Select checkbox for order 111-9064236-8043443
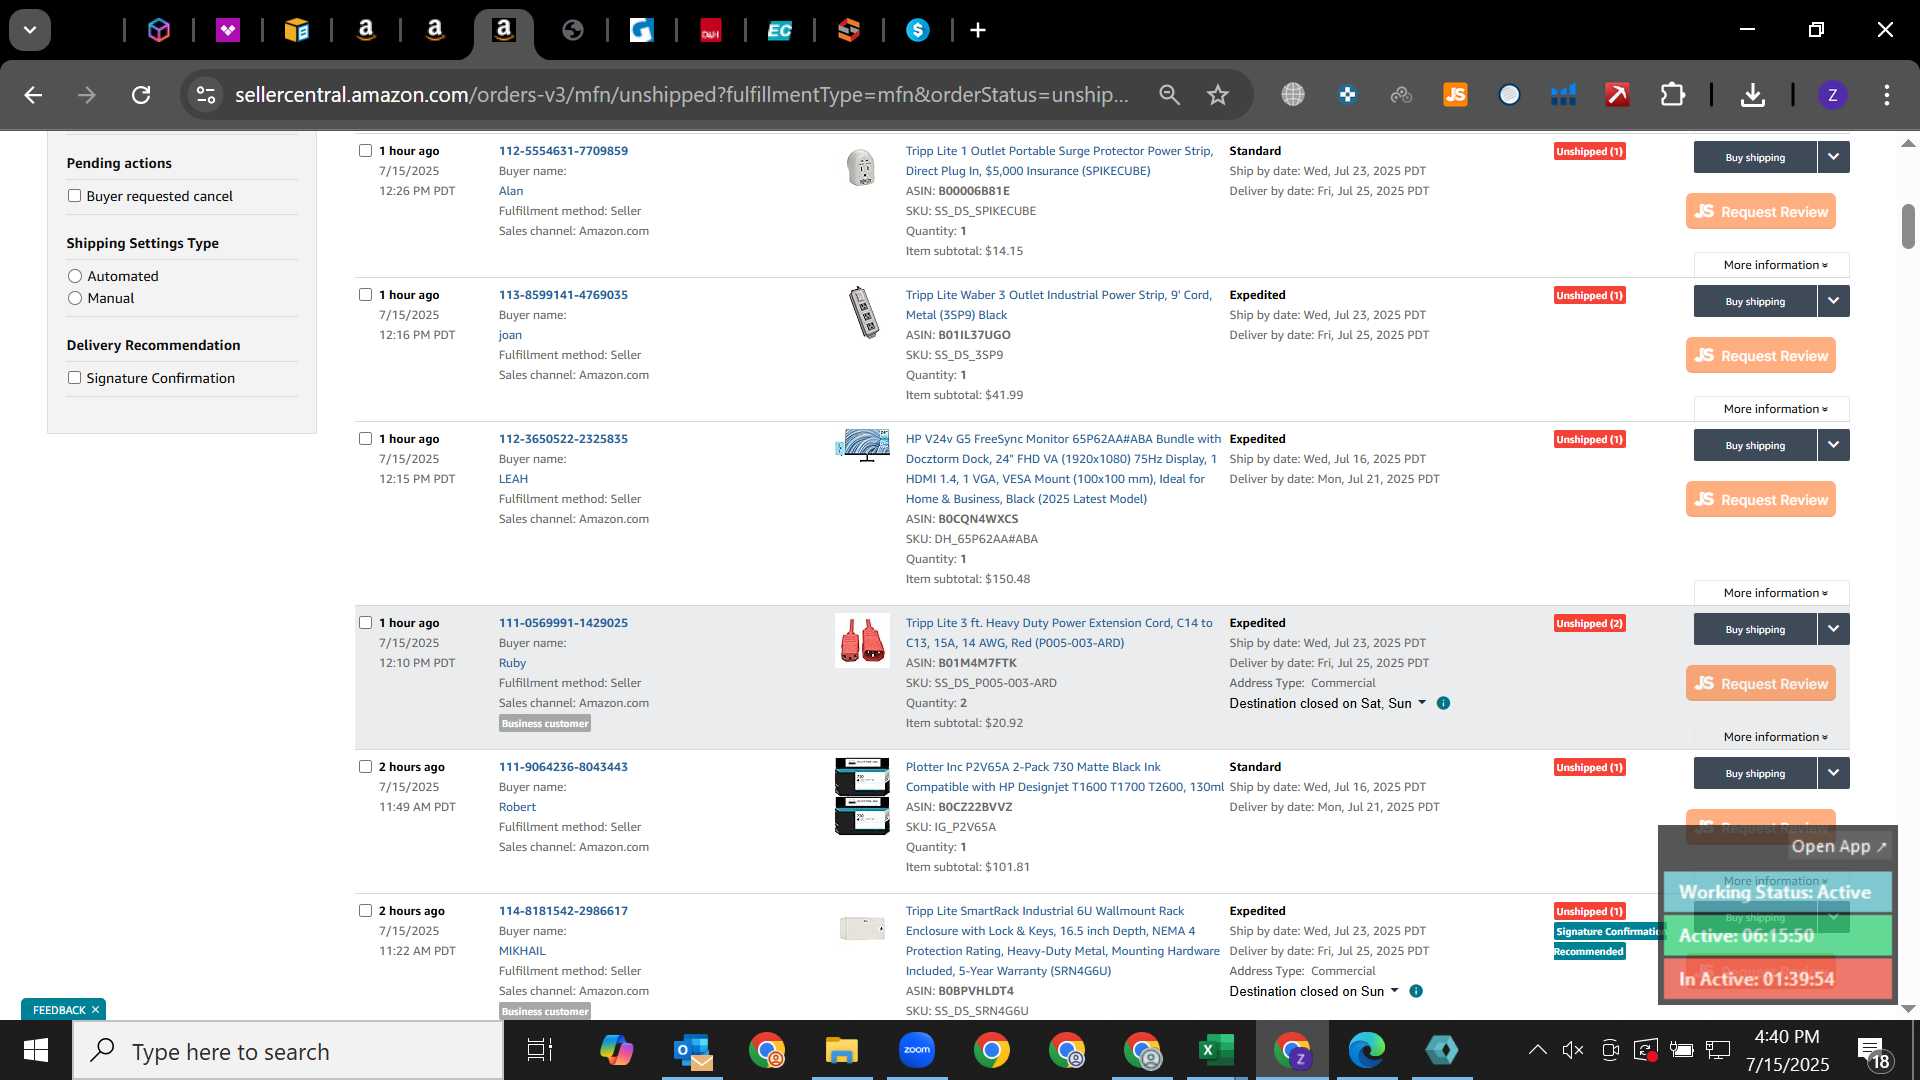 pyautogui.click(x=365, y=767)
